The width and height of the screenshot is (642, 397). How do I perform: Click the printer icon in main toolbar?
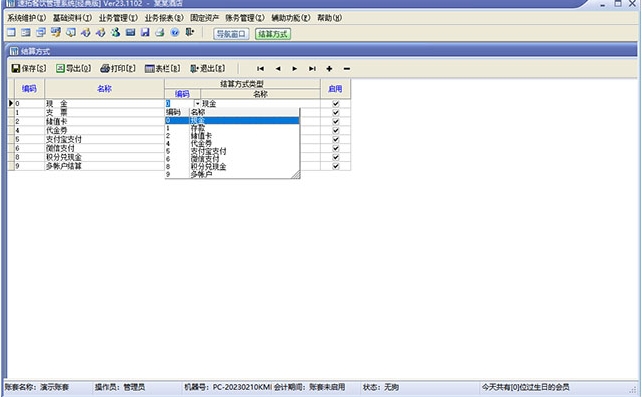coord(160,32)
